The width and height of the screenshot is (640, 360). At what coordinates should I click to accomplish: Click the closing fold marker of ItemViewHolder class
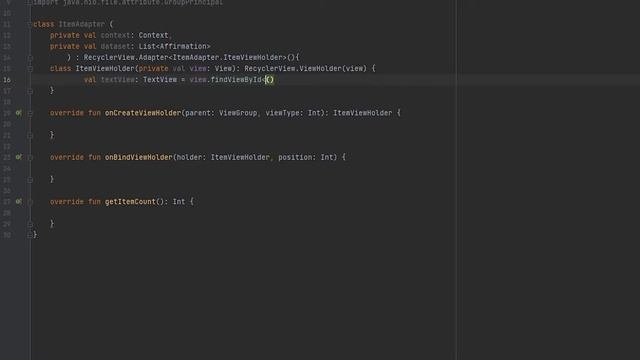30,91
